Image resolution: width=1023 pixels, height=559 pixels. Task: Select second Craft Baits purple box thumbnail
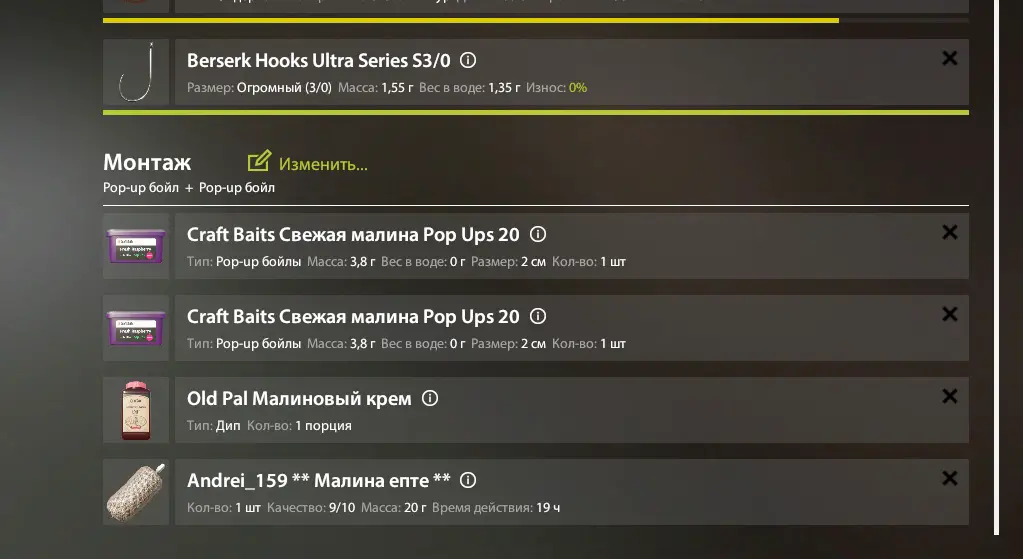(136, 328)
